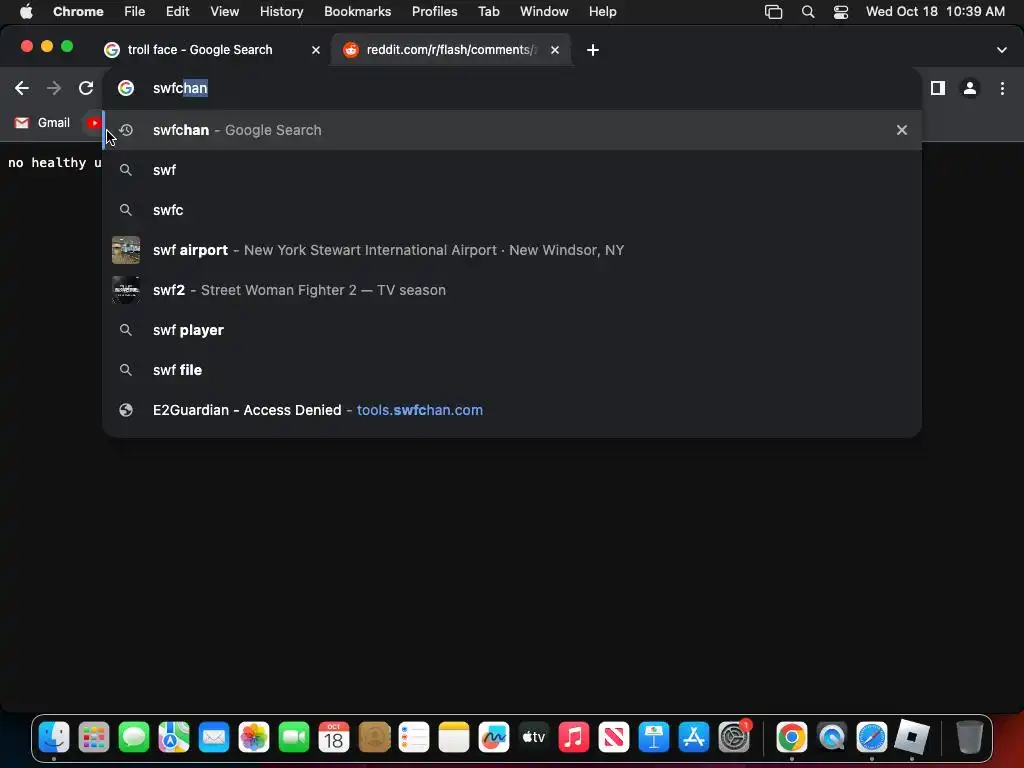This screenshot has width=1024, height=768.
Task: Select swfchan Google Search history suggestion
Action: click(512, 130)
